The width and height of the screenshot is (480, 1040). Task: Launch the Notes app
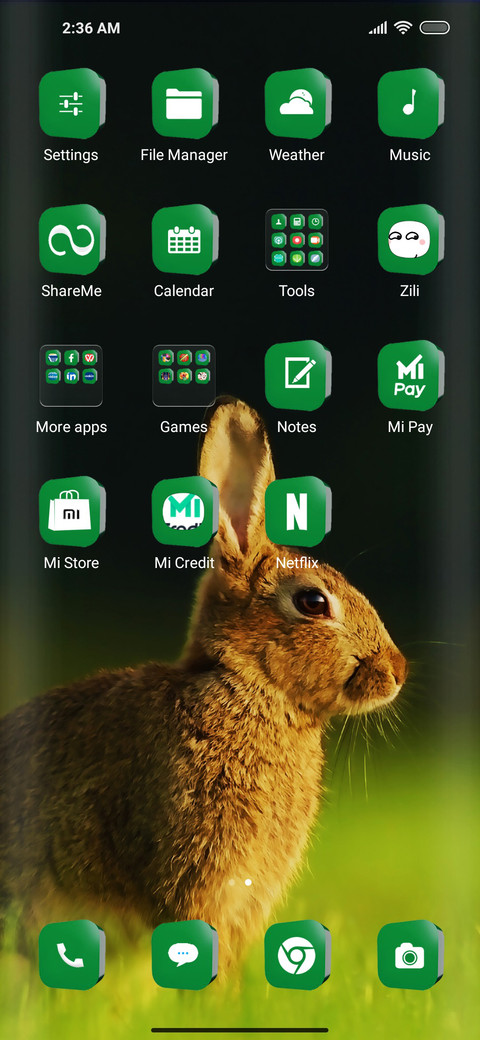point(297,375)
